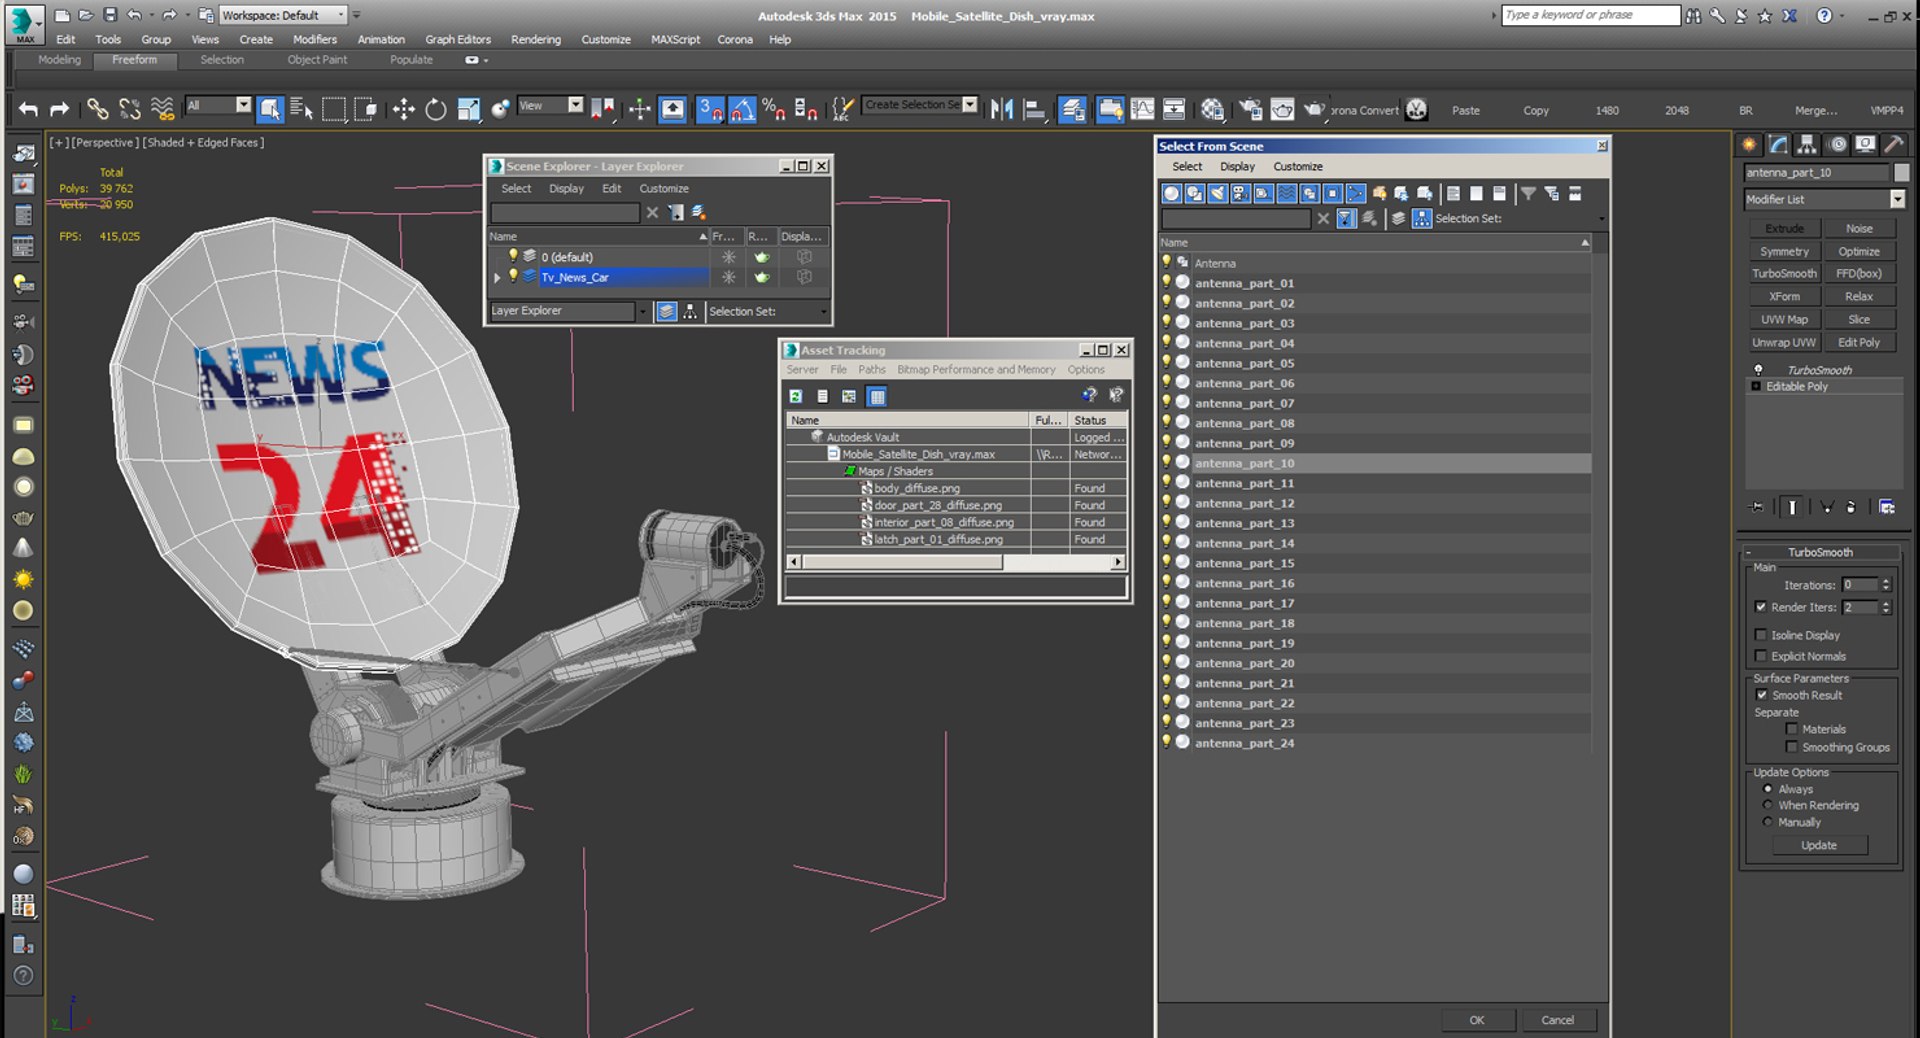This screenshot has width=1920, height=1038.
Task: Toggle the lightbulb for antenna_part_05
Action: coord(1166,362)
